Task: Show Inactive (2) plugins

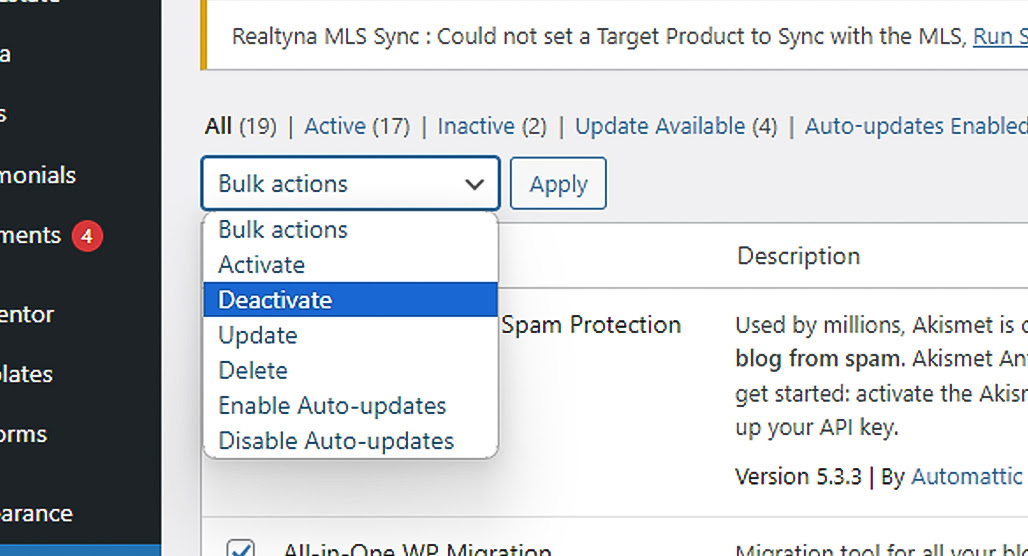Action: point(492,126)
